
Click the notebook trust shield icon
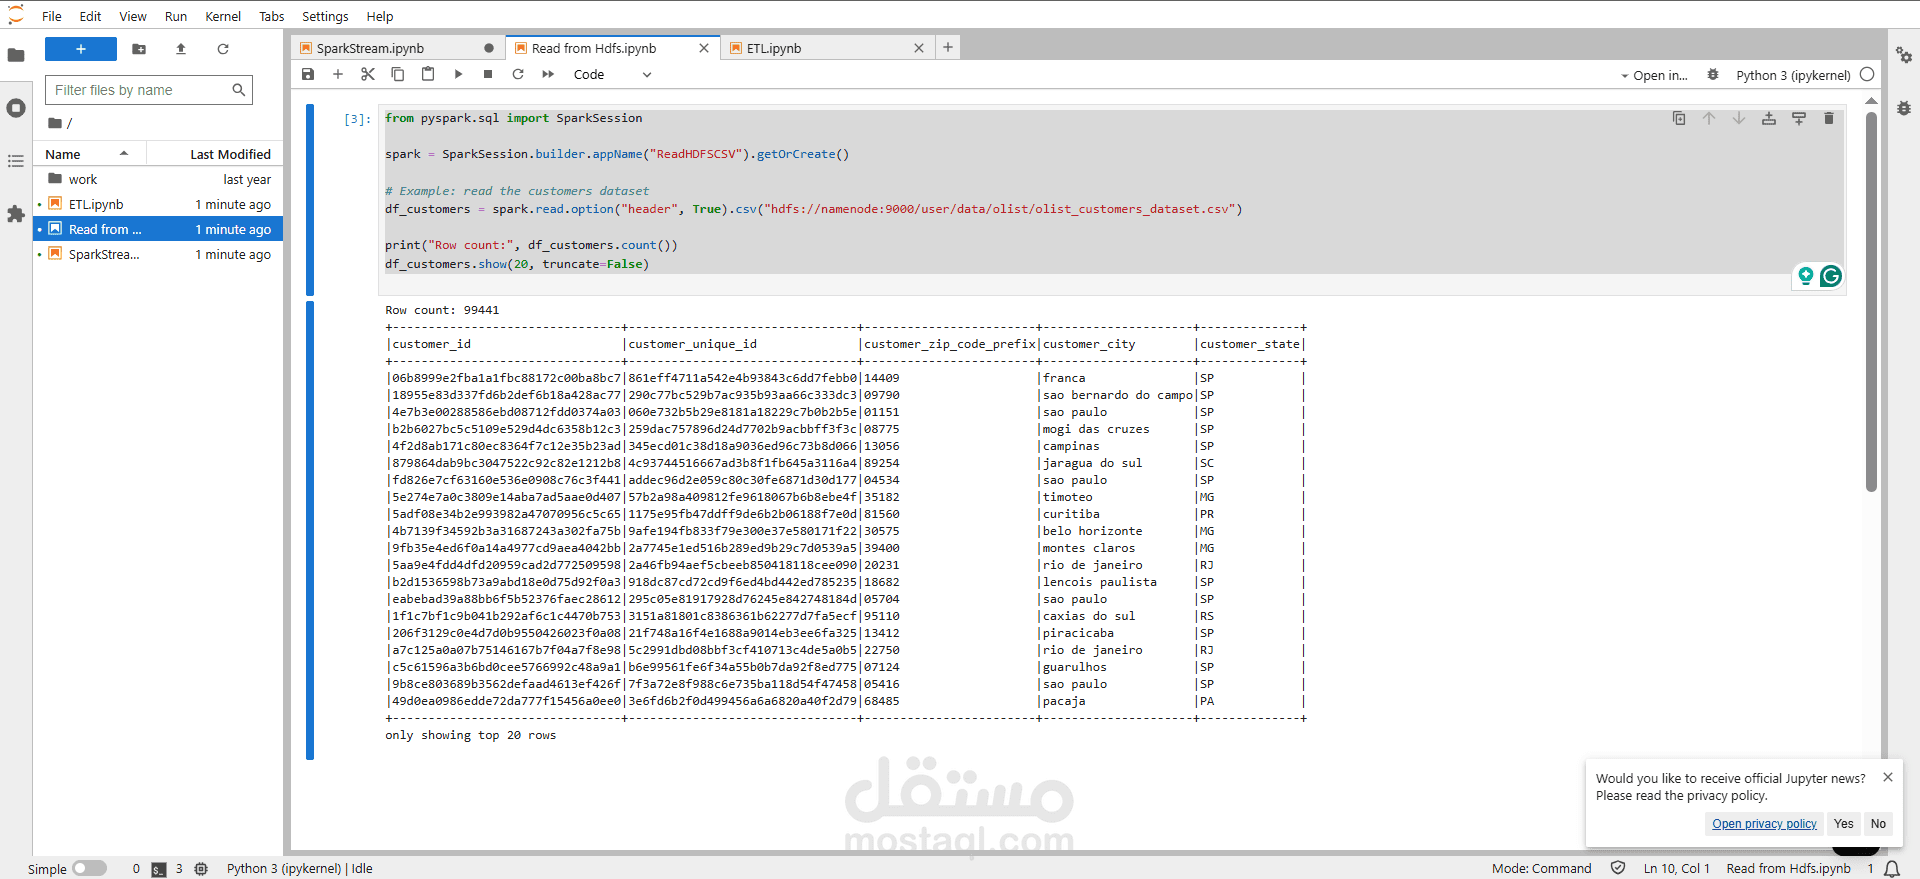pyautogui.click(x=1618, y=868)
